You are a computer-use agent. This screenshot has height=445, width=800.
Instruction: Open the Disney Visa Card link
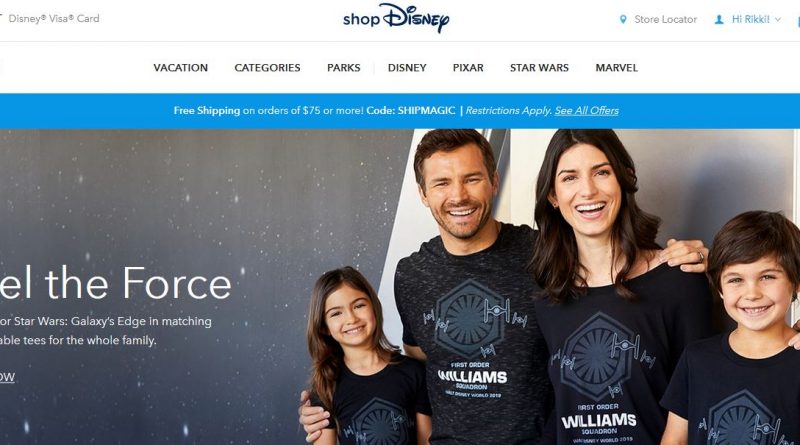[54, 18]
